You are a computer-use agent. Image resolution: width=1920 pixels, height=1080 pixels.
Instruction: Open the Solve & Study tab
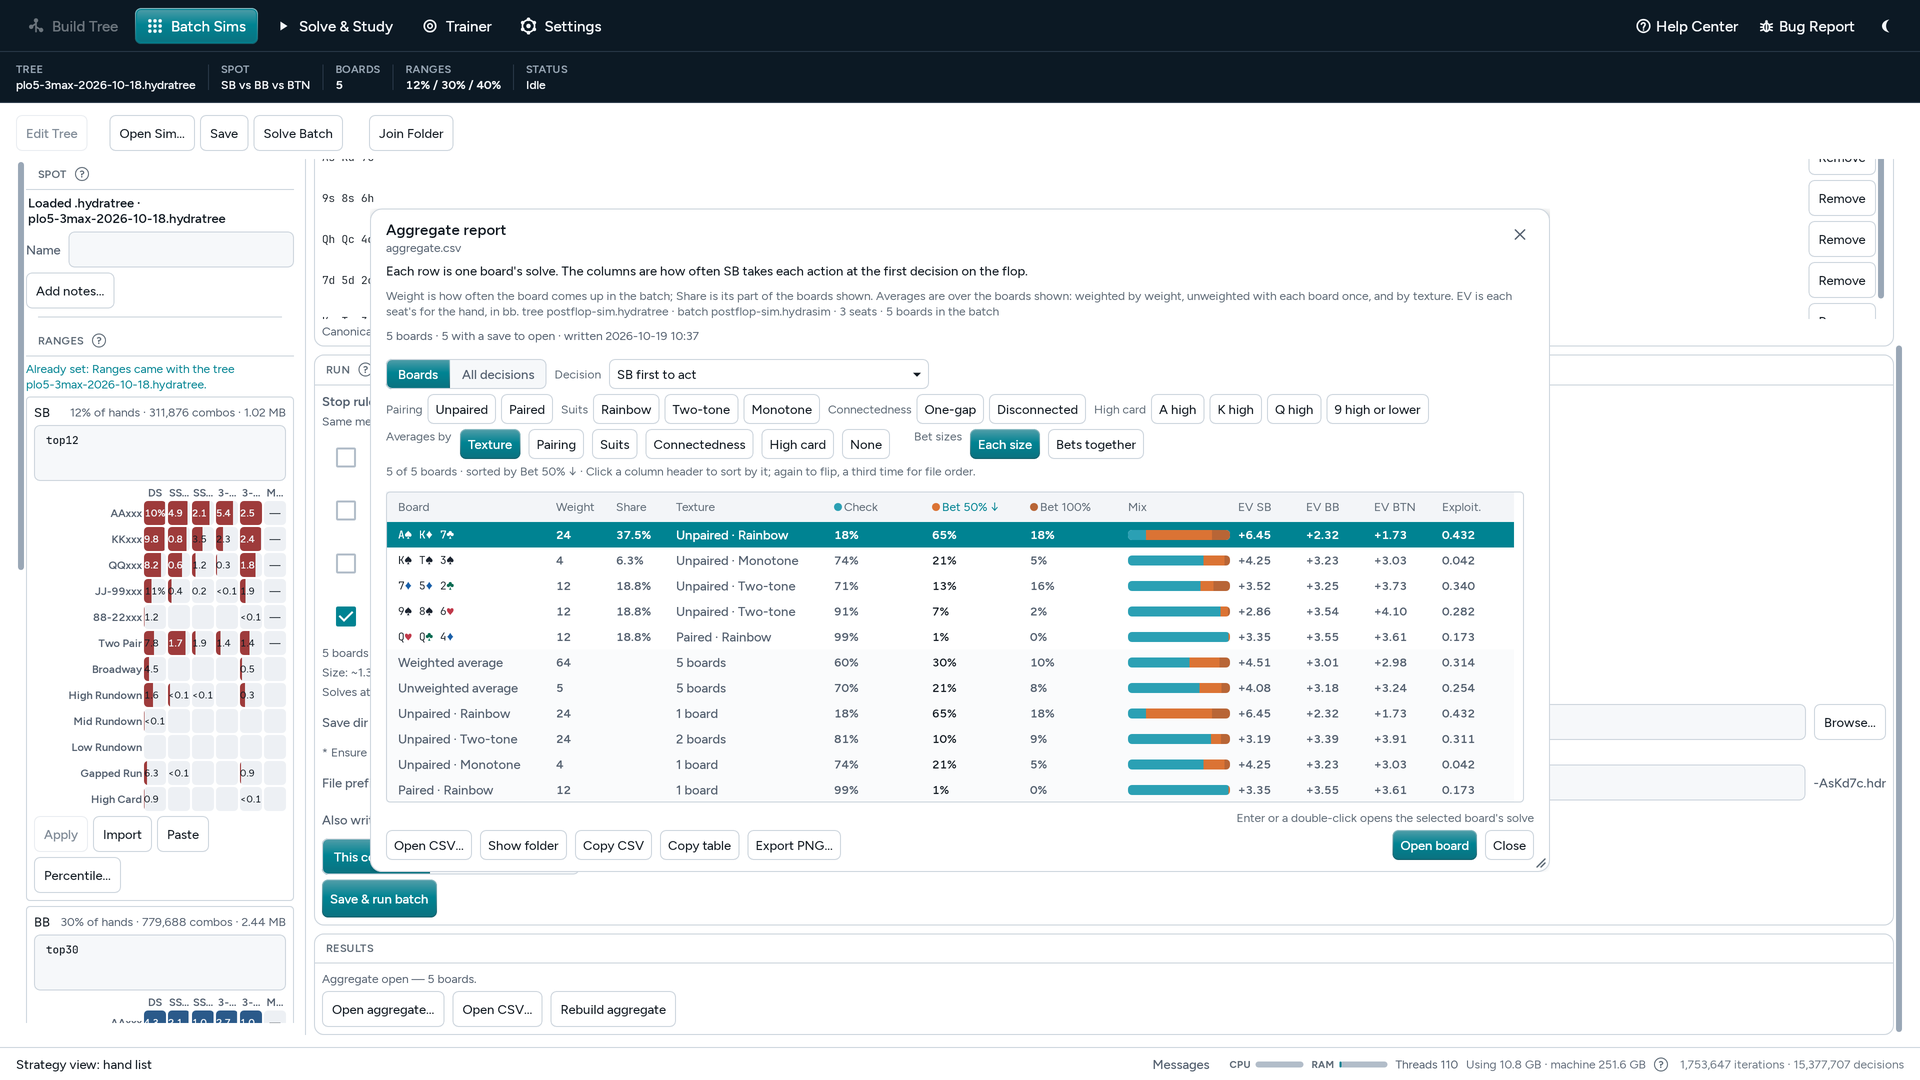(335, 26)
